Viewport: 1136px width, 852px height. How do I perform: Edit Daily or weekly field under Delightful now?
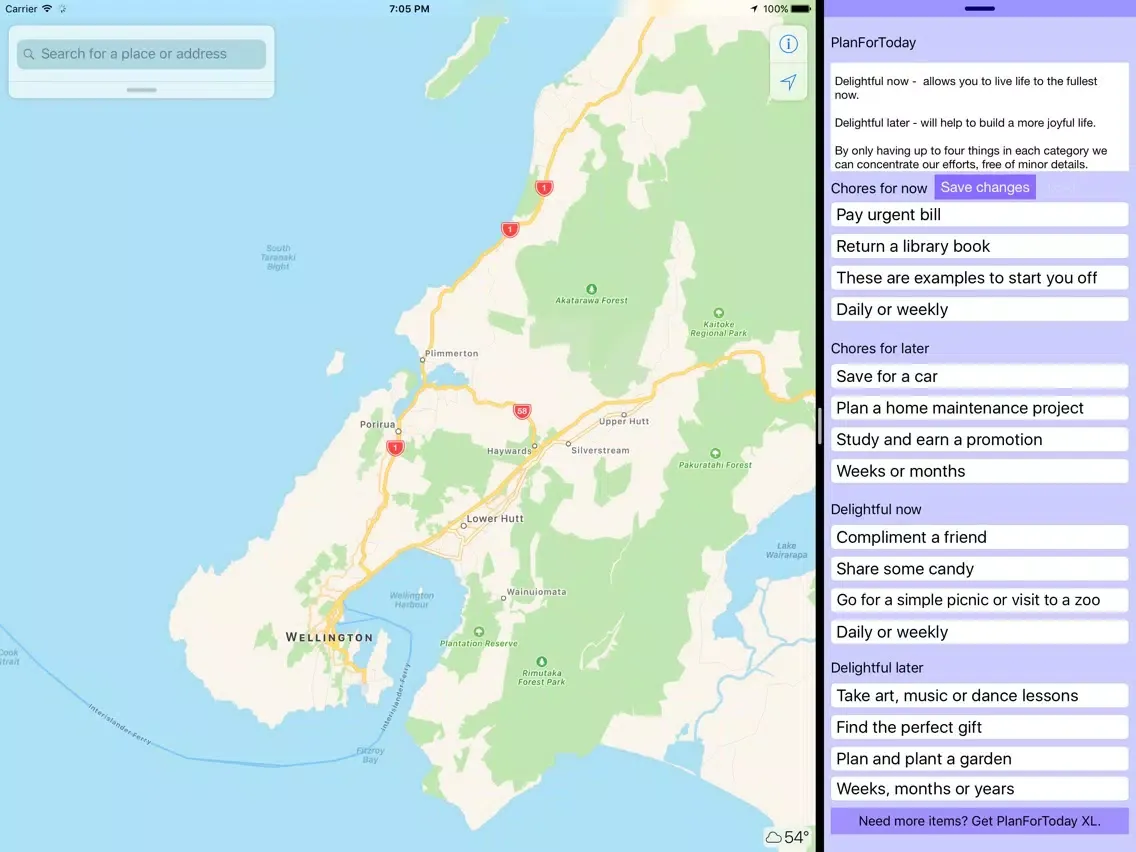[x=980, y=632]
